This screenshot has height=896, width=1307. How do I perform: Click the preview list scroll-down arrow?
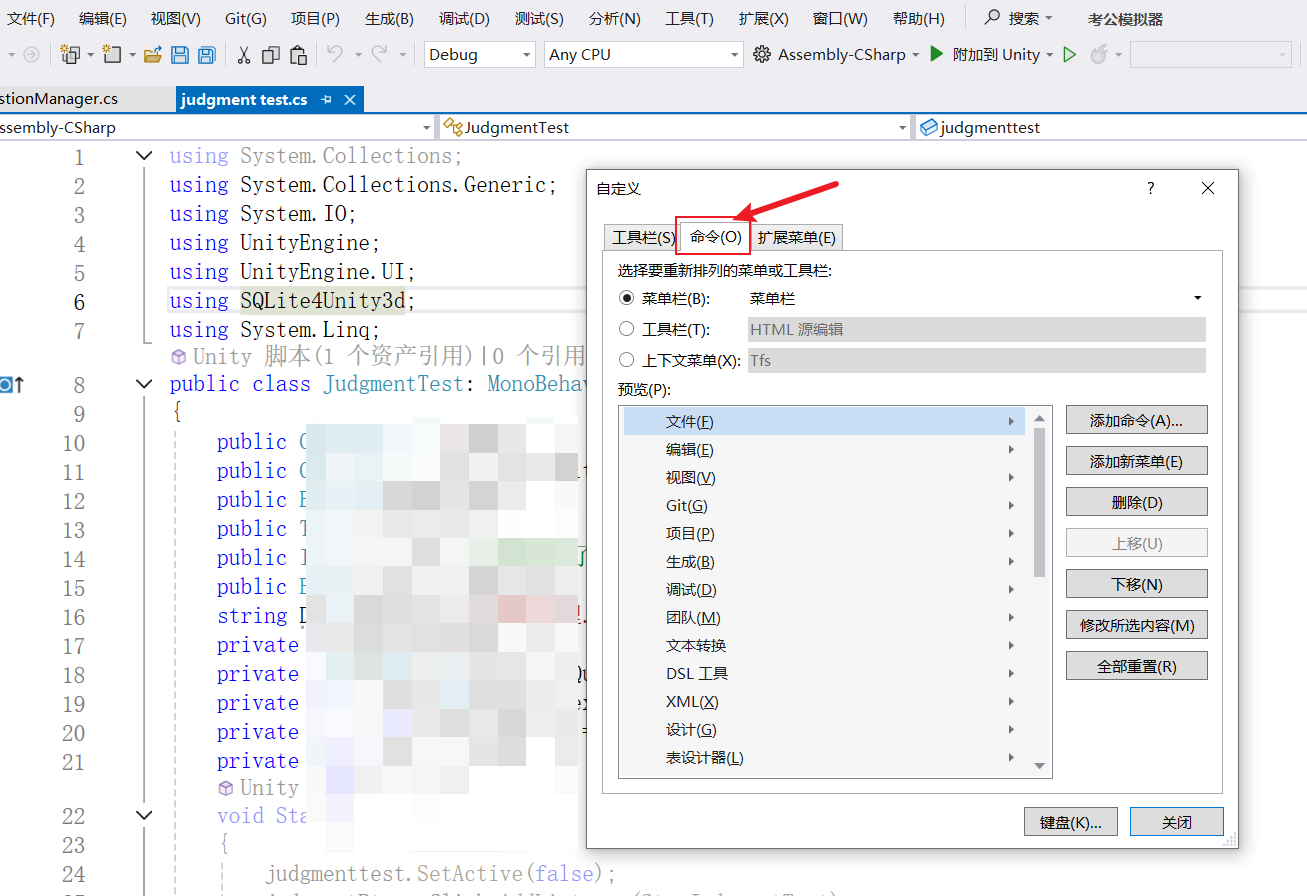tap(1039, 766)
